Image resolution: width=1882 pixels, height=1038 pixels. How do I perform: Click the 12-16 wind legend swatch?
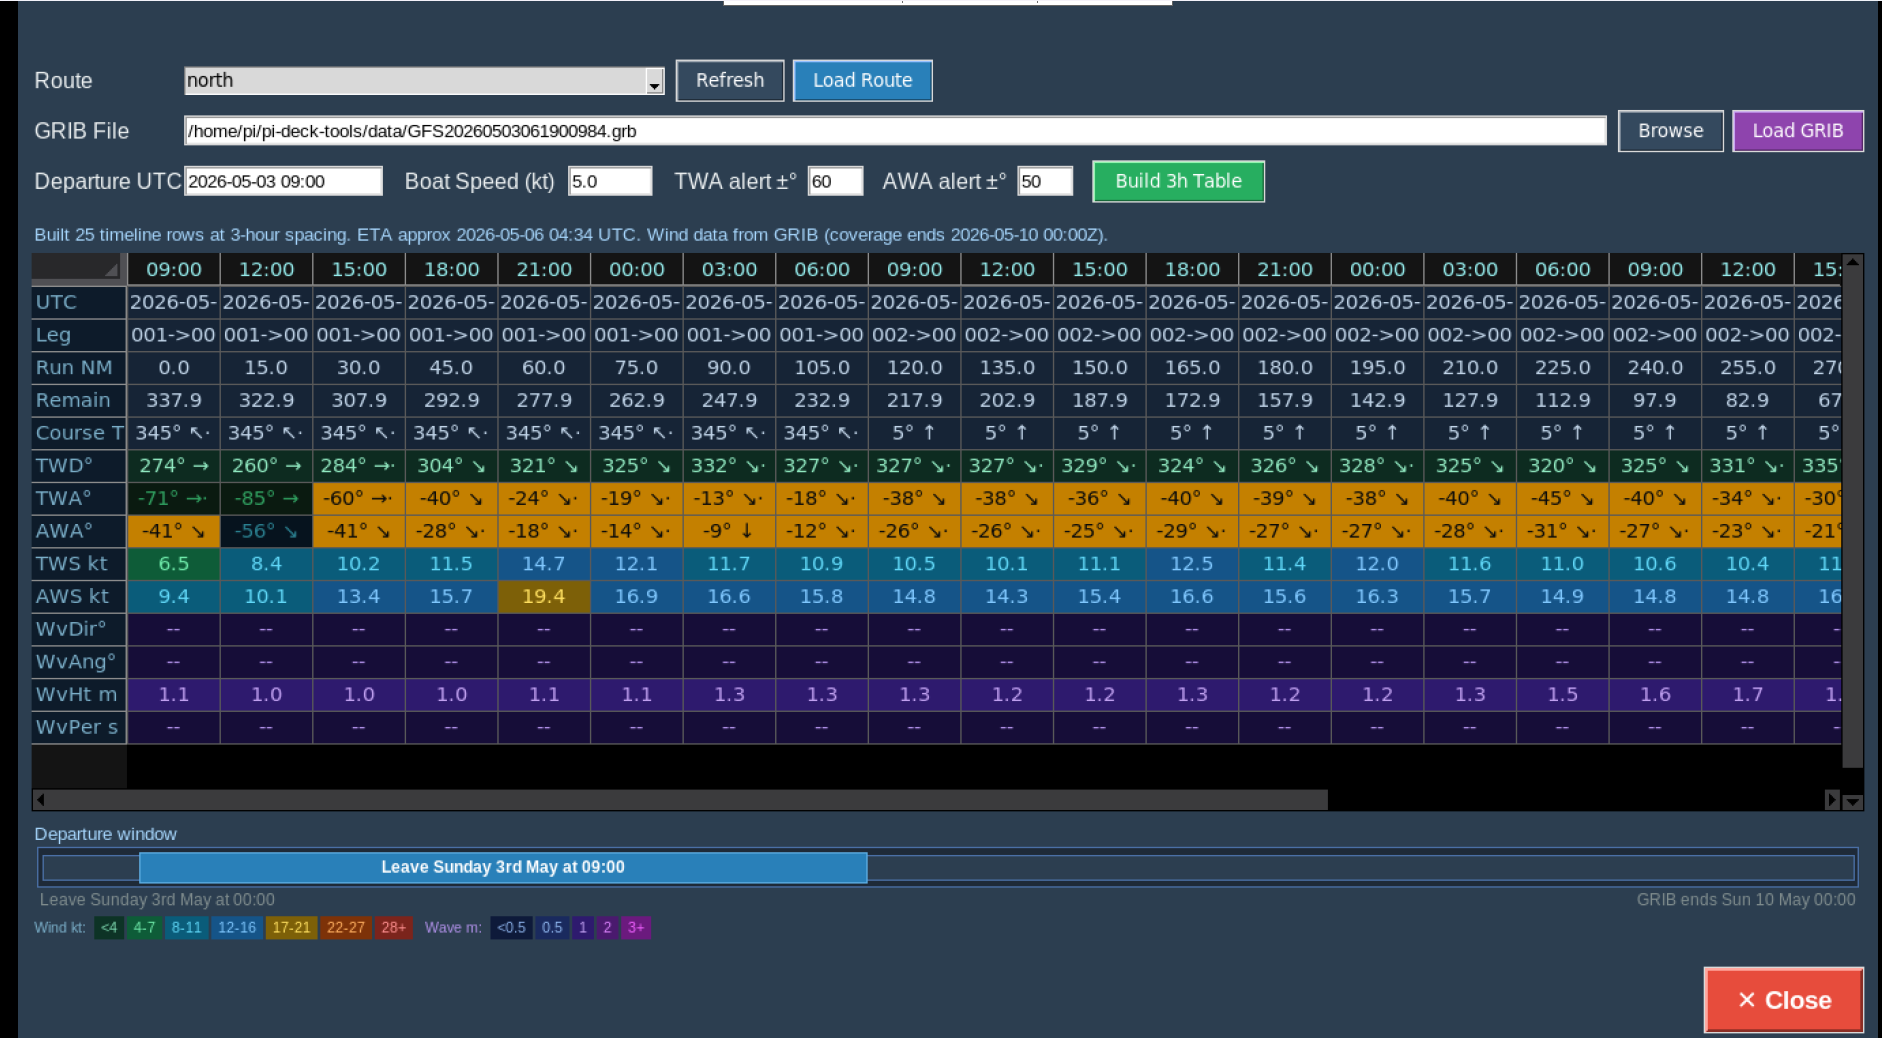[237, 928]
